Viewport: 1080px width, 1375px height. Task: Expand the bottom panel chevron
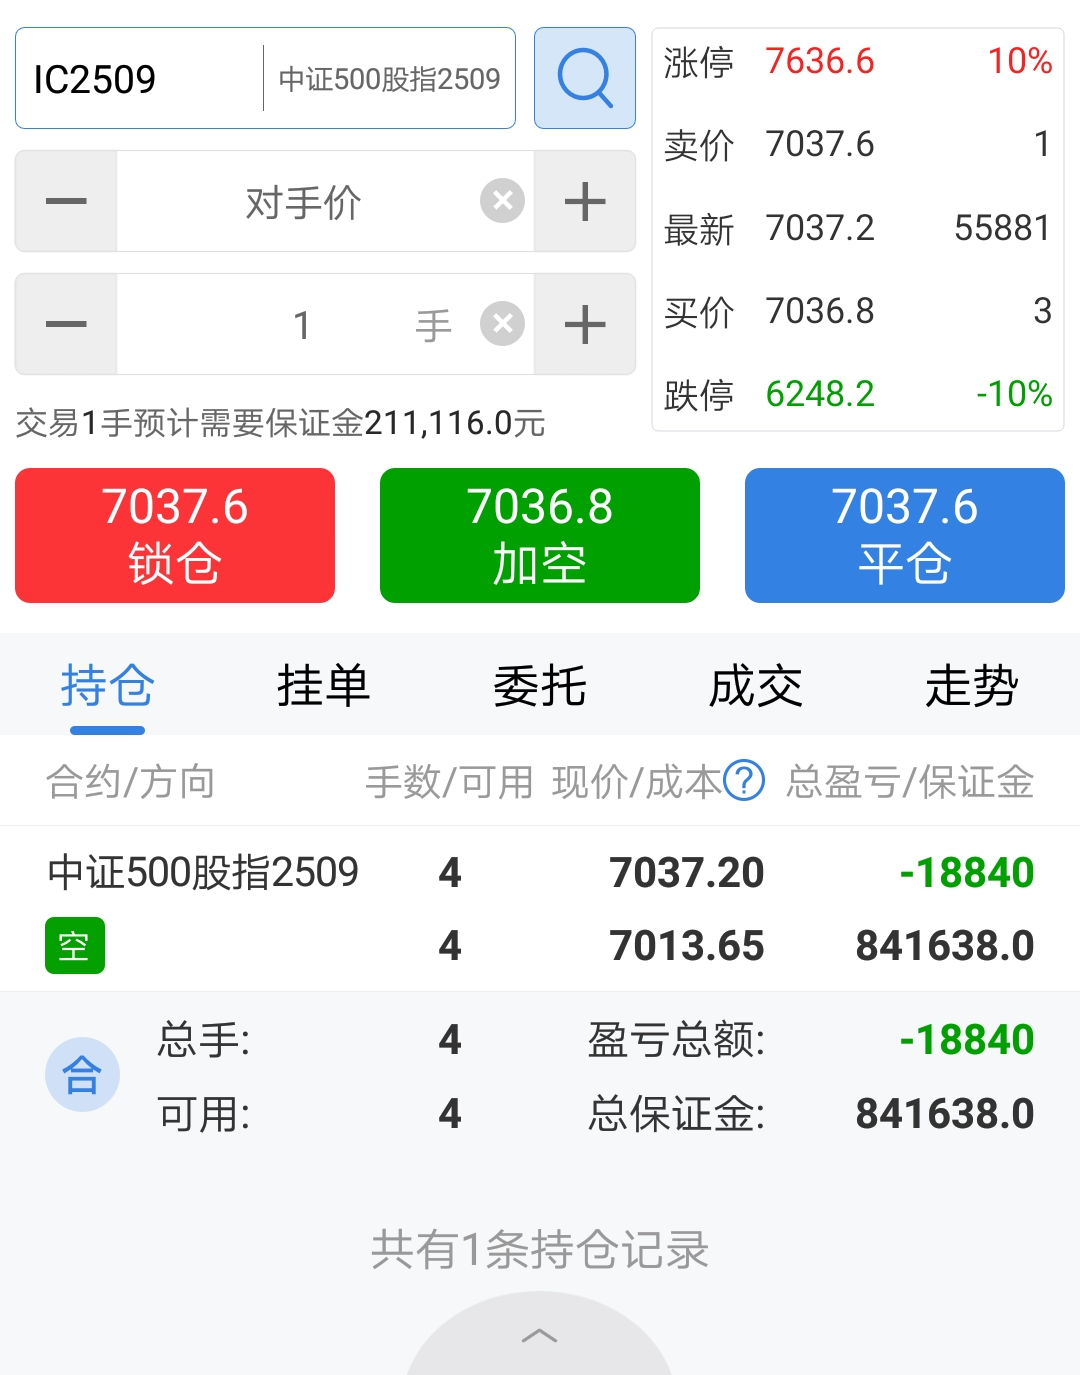pyautogui.click(x=540, y=1335)
